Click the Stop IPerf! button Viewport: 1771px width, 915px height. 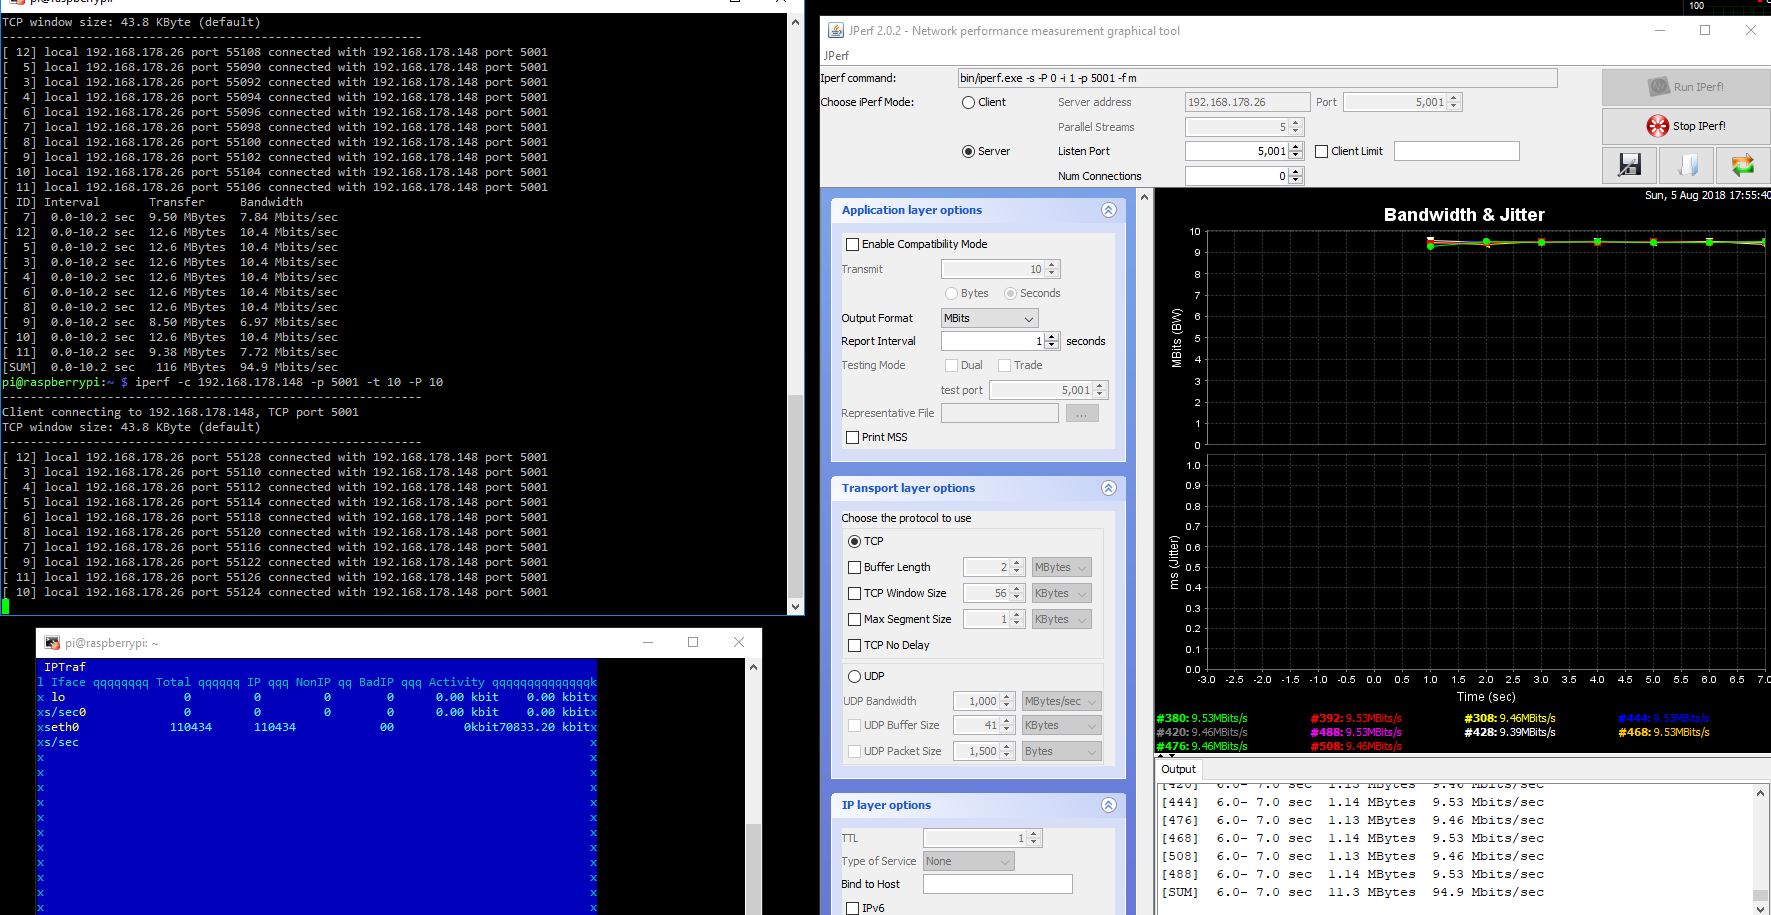pyautogui.click(x=1686, y=126)
